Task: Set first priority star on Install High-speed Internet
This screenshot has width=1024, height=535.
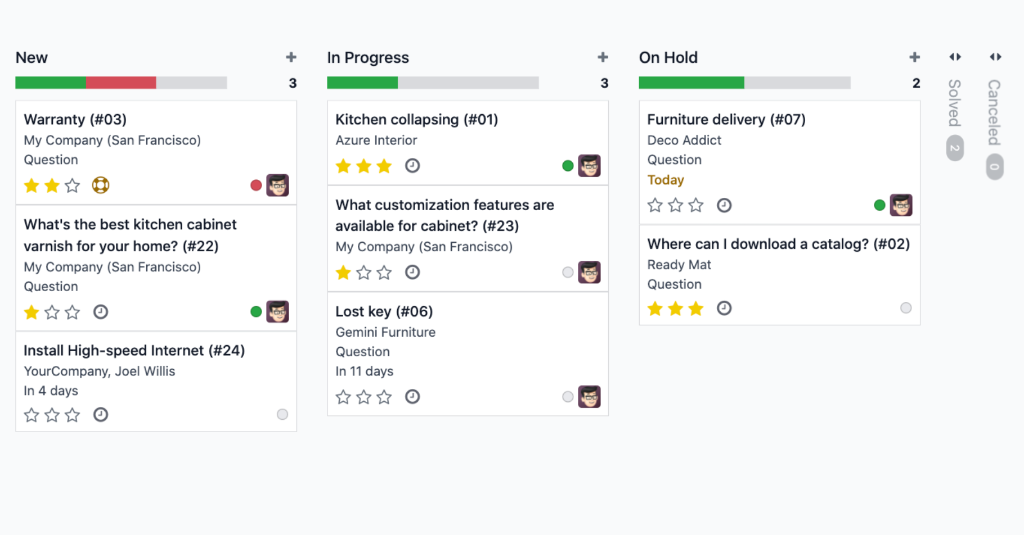Action: click(x=31, y=415)
